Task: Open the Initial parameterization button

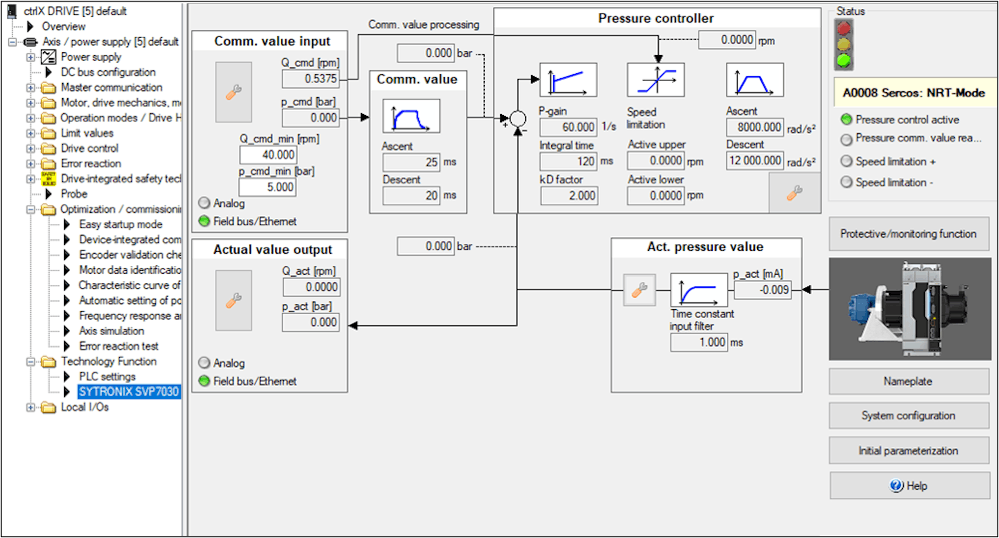Action: (907, 451)
